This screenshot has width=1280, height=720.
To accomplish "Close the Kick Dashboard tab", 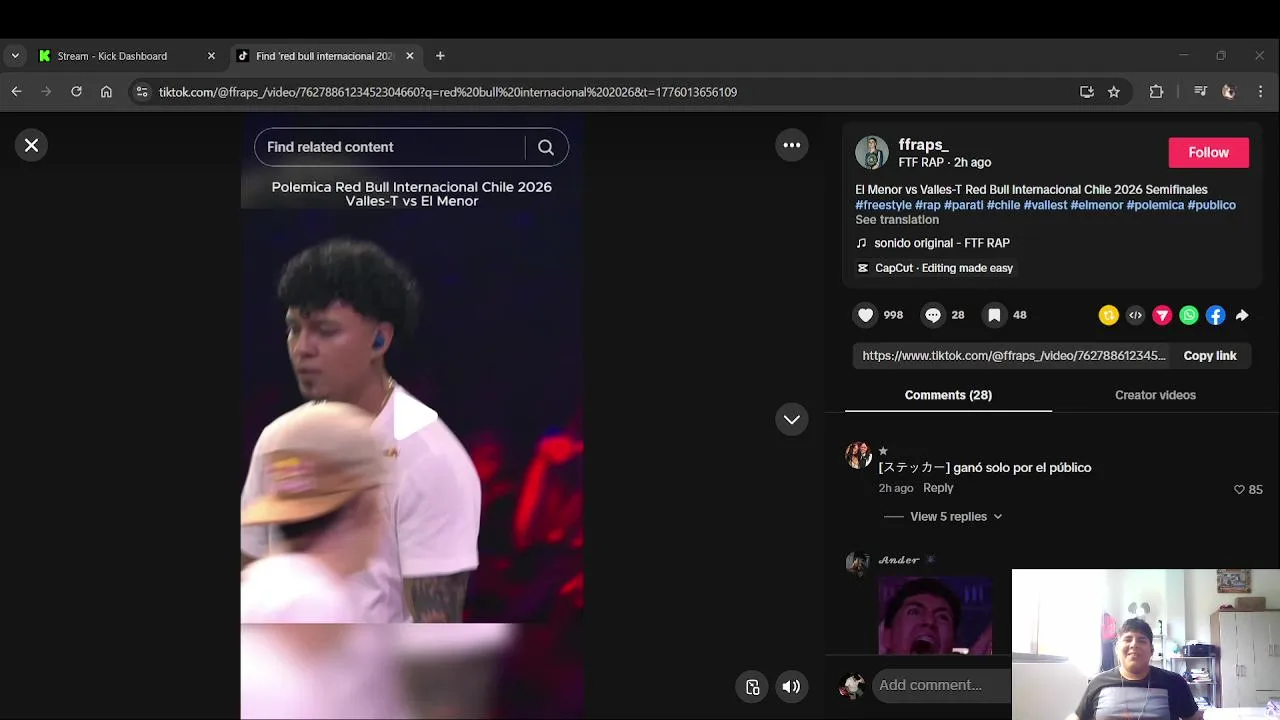I will [211, 56].
